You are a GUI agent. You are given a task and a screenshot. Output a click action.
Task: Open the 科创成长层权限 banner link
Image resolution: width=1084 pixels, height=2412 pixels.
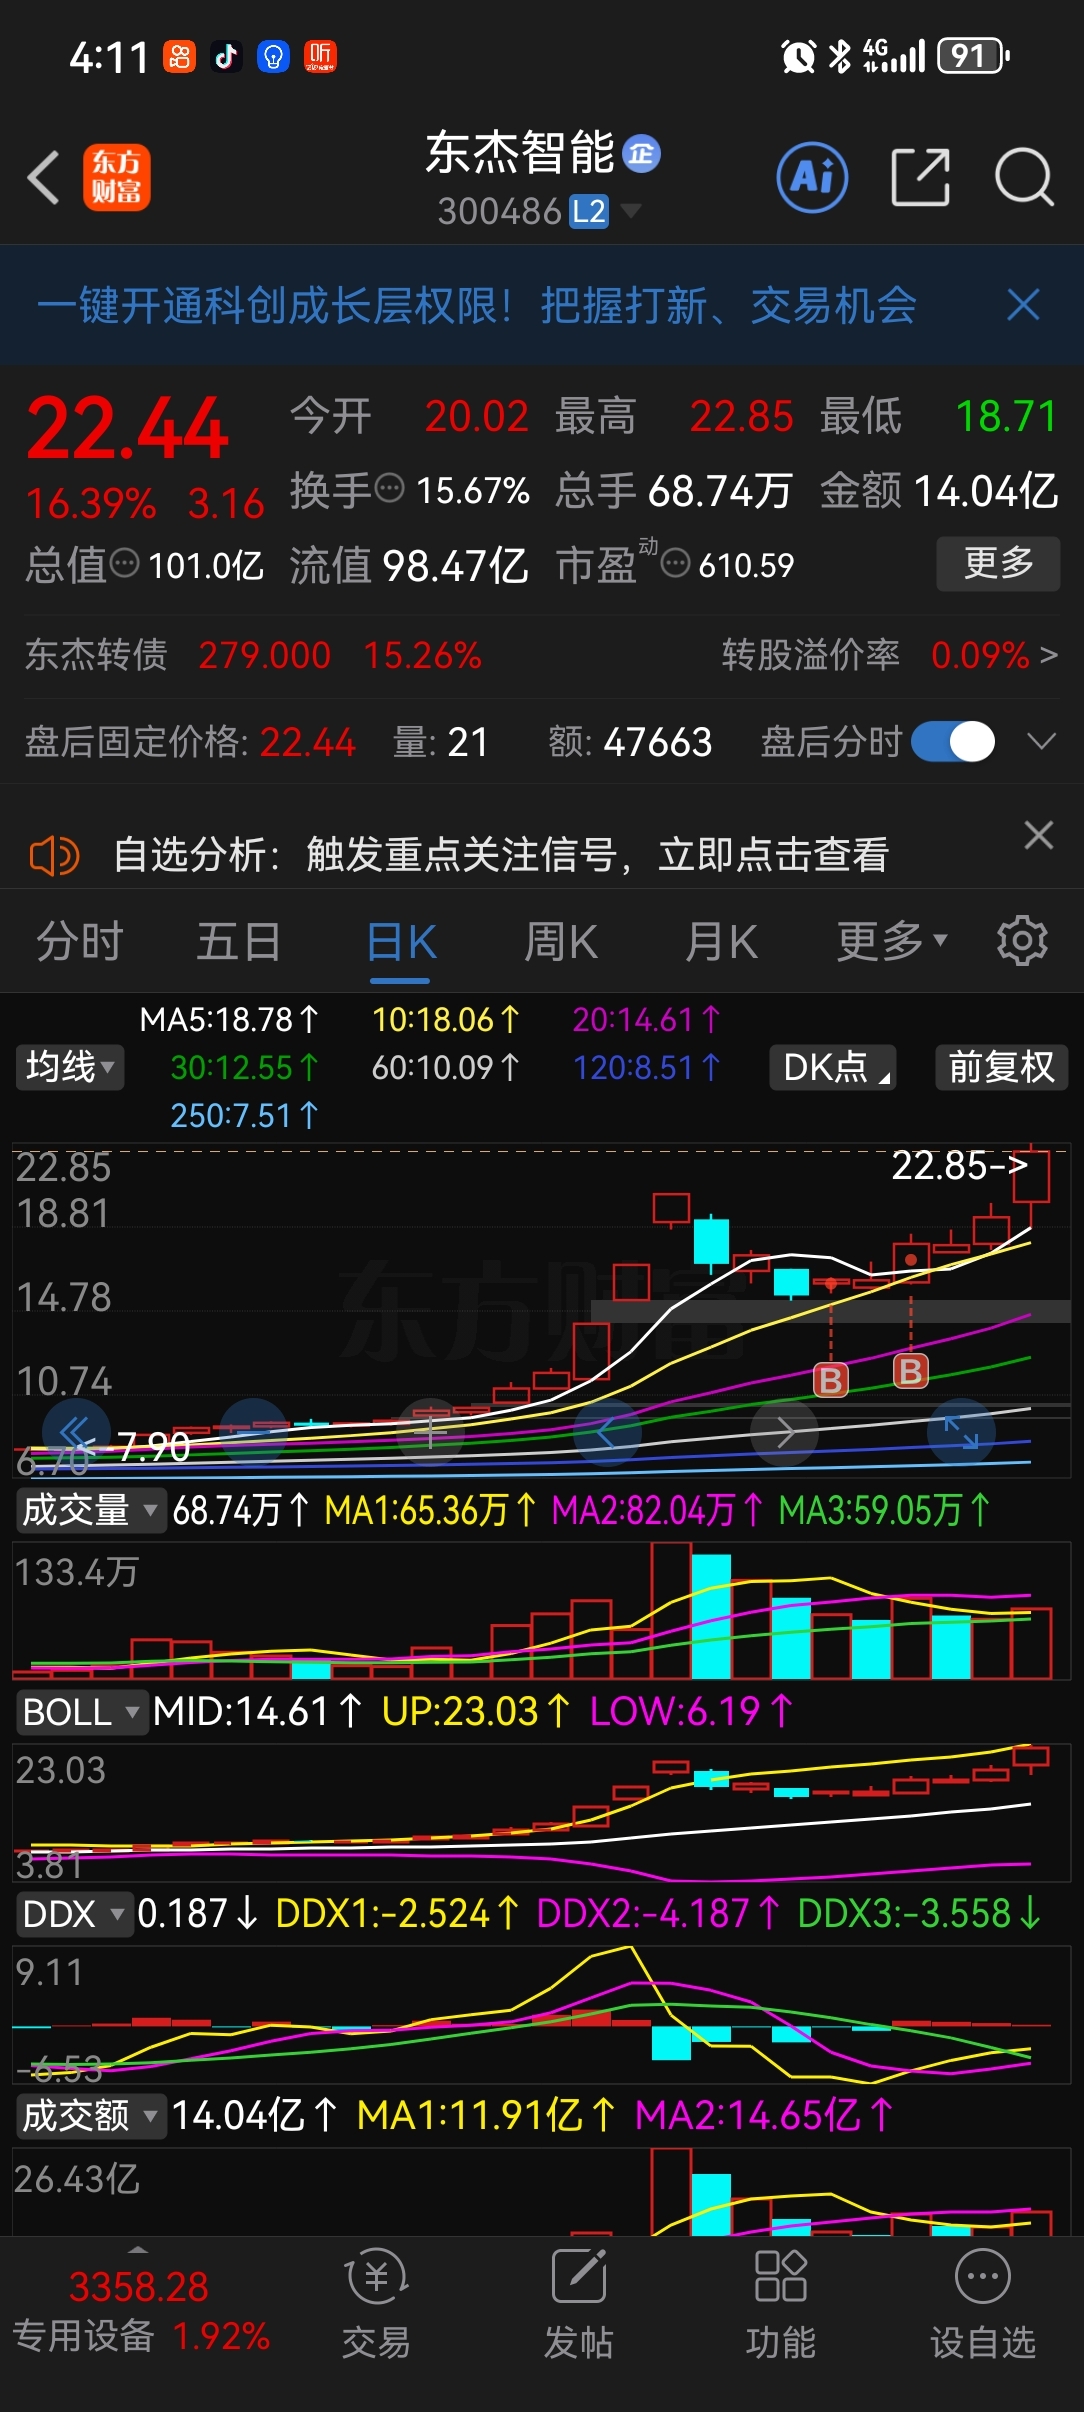477,305
